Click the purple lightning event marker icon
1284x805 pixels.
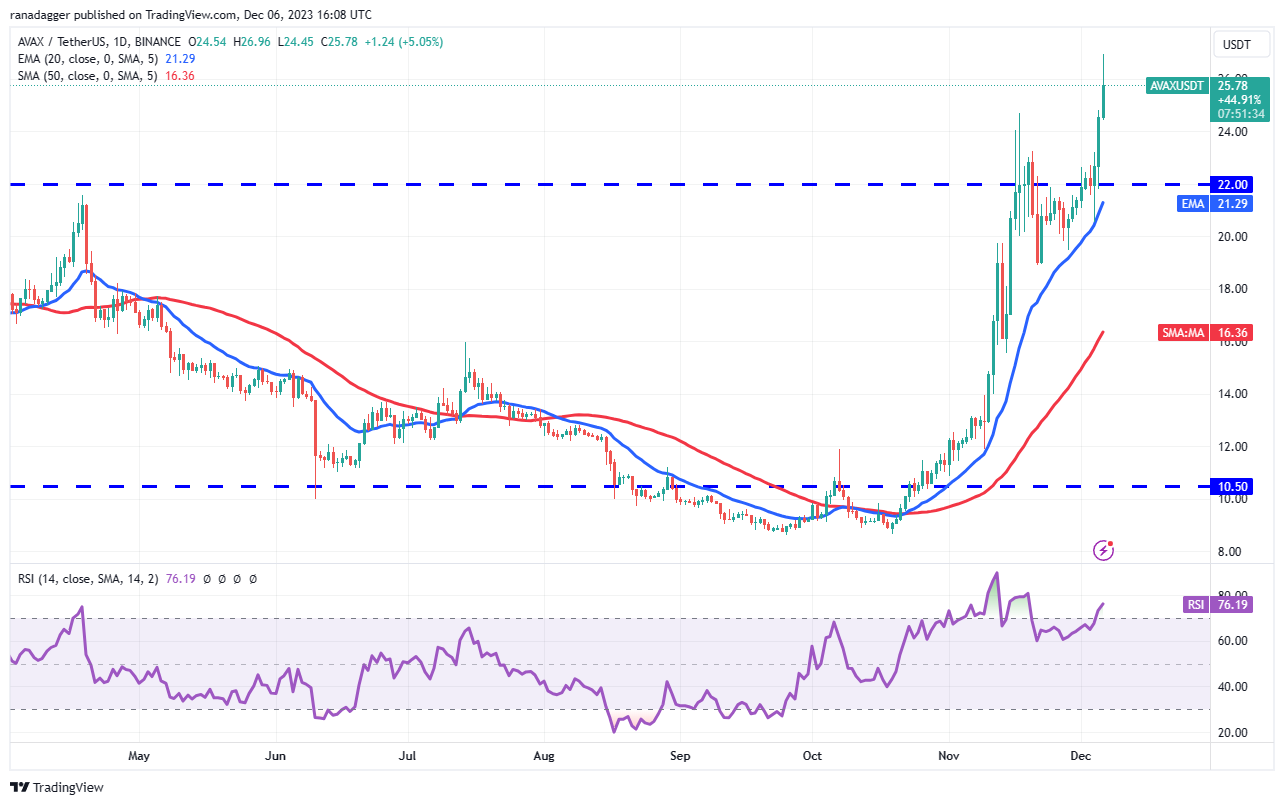pos(1103,549)
